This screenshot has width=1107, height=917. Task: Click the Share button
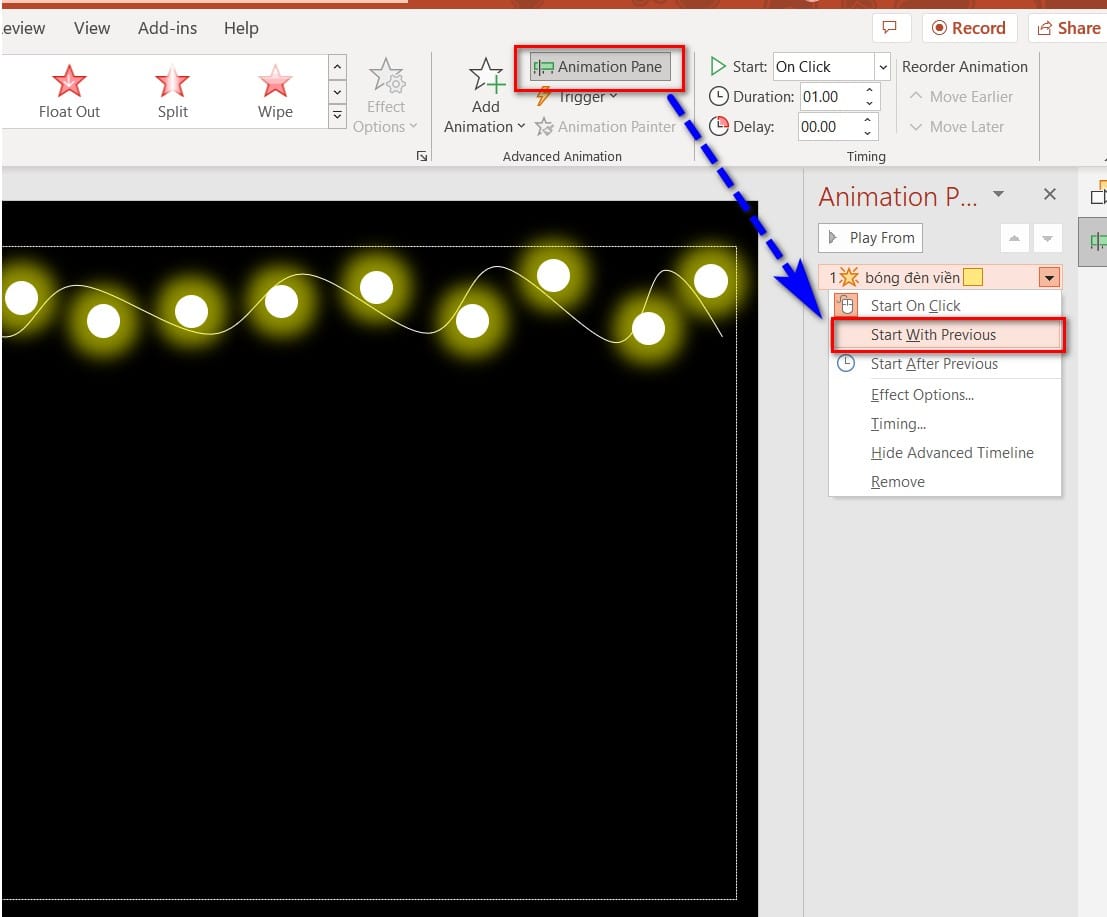pyautogui.click(x=1068, y=28)
